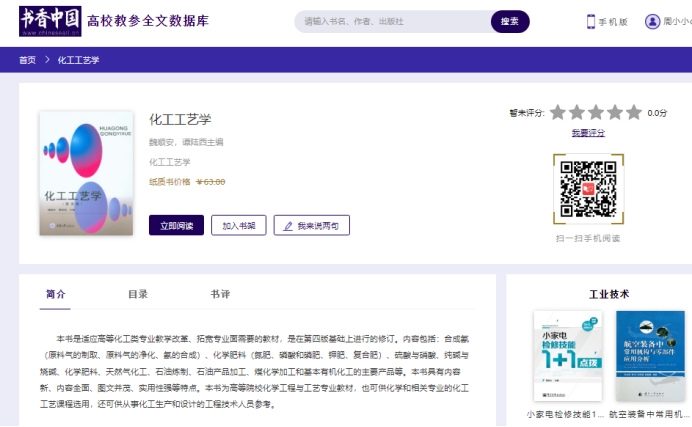The image size is (692, 427).
Task: Add the book via 加入书架 button
Action: [x=238, y=225]
